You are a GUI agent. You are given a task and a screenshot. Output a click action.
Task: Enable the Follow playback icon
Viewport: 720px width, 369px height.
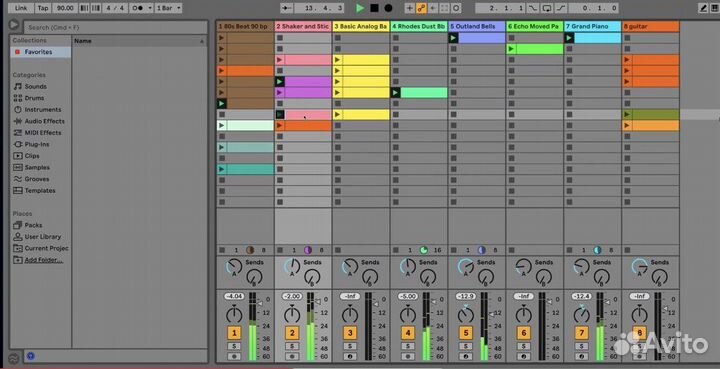pos(287,8)
